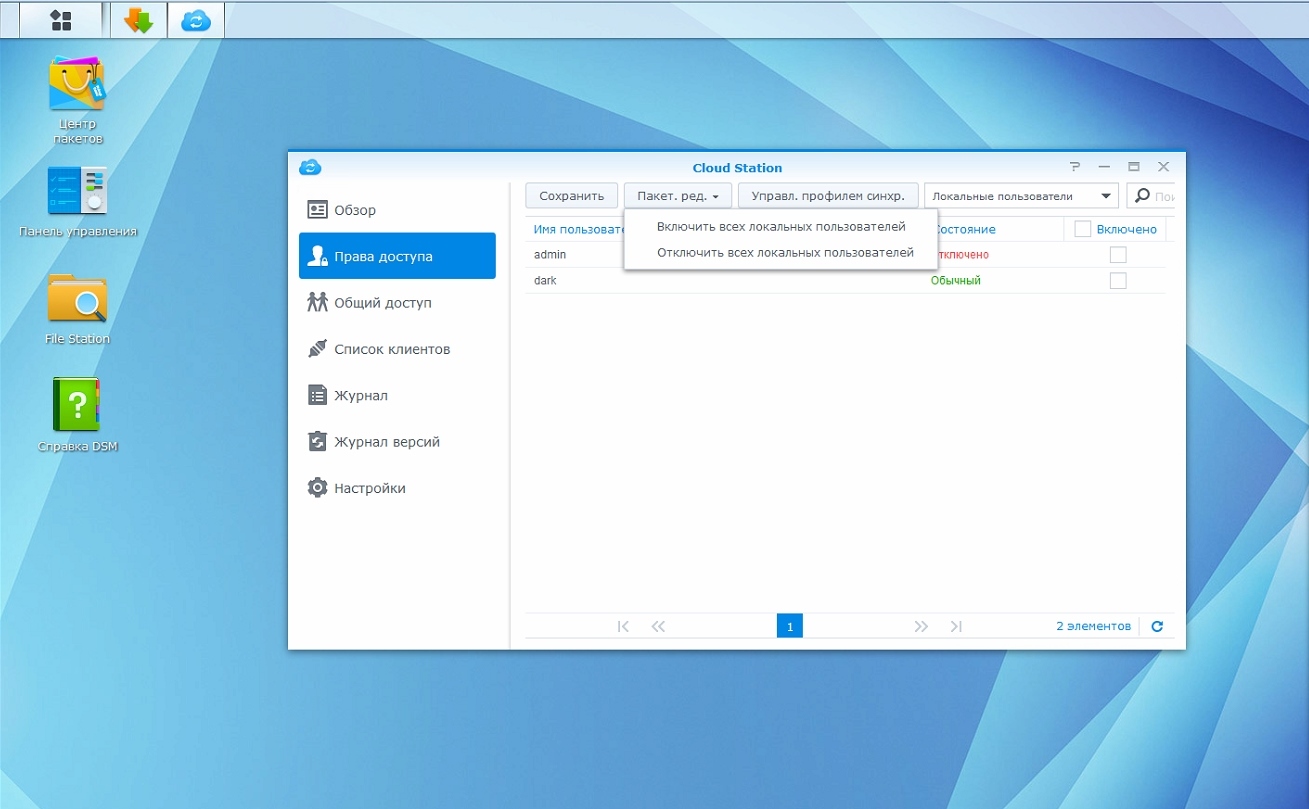Image resolution: width=1309 pixels, height=809 pixels.
Task: Open Настройки section
Action: click(397, 488)
